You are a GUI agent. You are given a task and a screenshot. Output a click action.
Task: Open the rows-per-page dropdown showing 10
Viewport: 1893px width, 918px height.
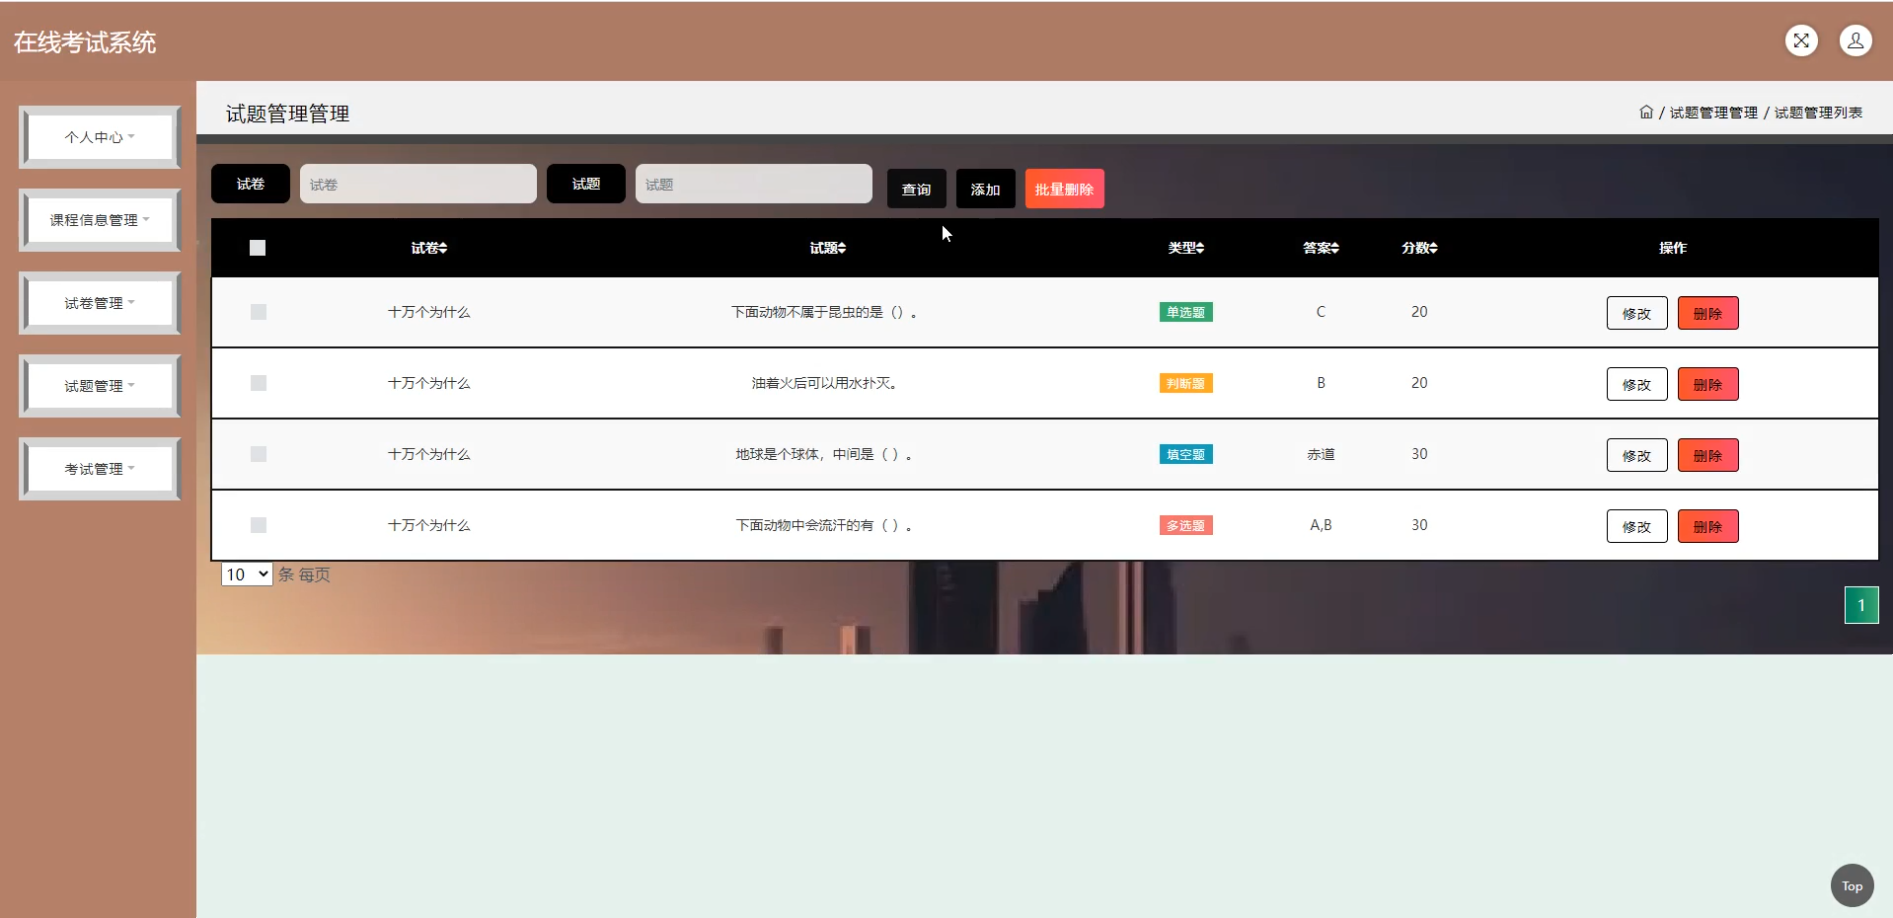point(246,574)
